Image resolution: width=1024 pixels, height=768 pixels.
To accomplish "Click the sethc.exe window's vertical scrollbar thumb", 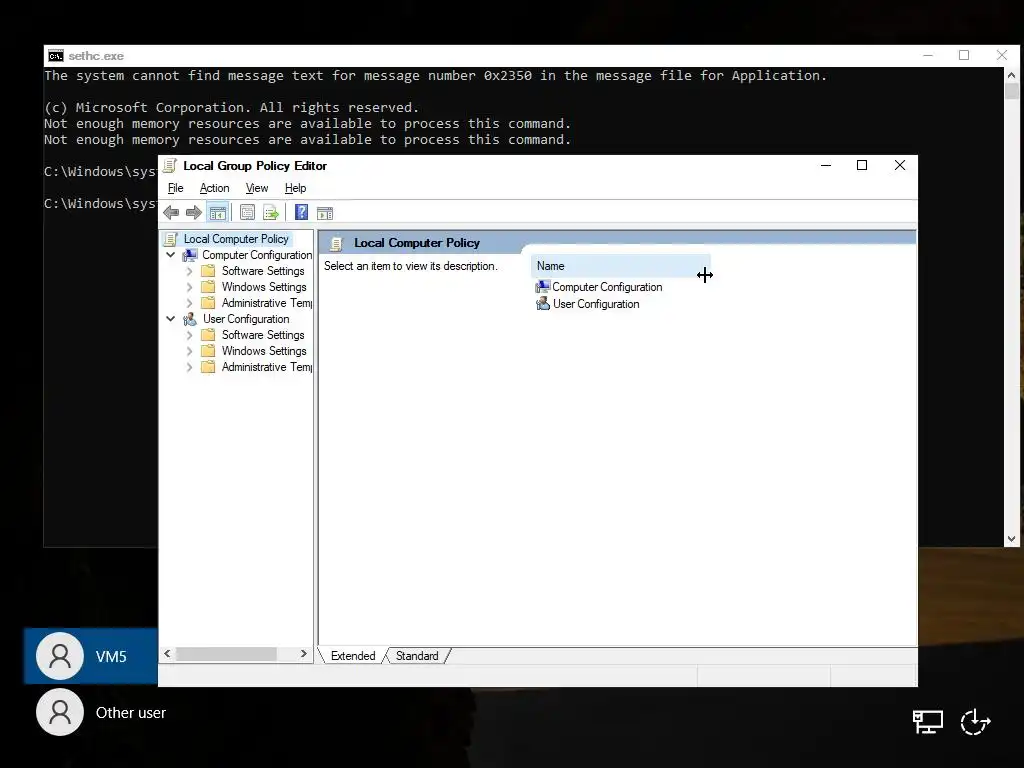I will click(x=1012, y=91).
